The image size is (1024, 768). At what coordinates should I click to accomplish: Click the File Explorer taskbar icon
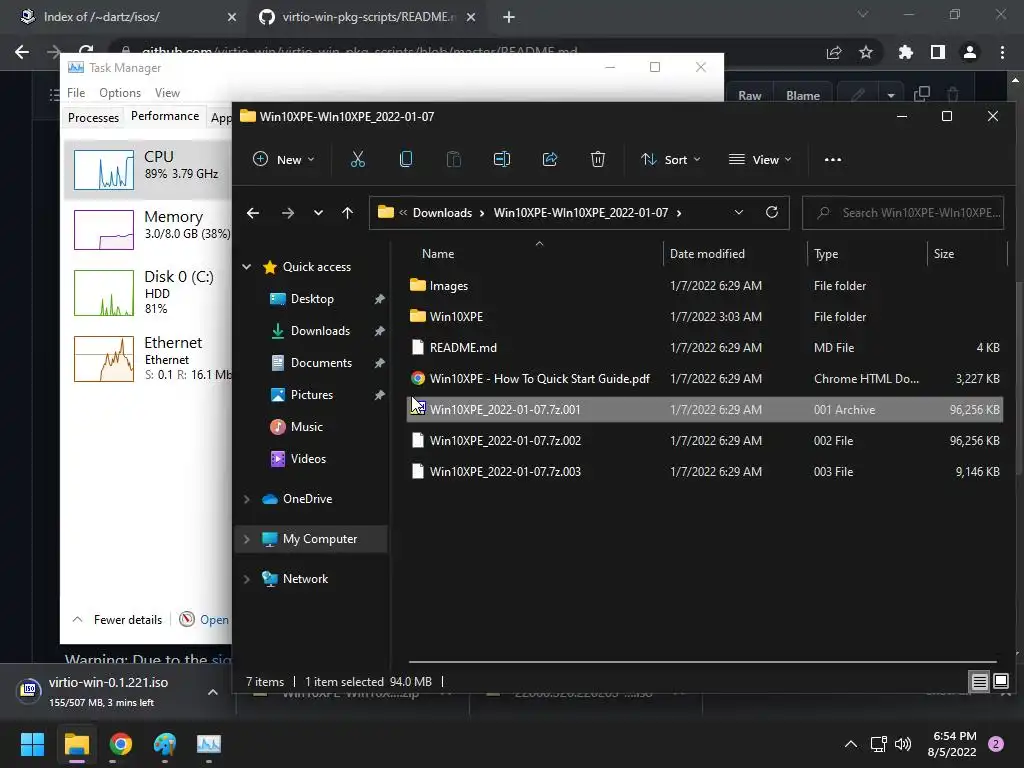76,744
